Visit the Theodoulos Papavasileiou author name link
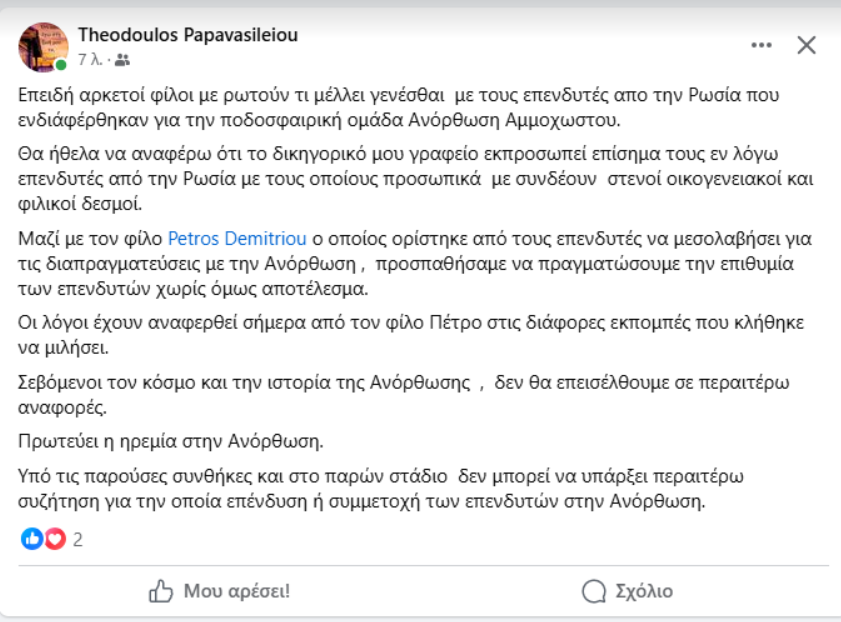Screen dimensions: 841x622 [188, 35]
